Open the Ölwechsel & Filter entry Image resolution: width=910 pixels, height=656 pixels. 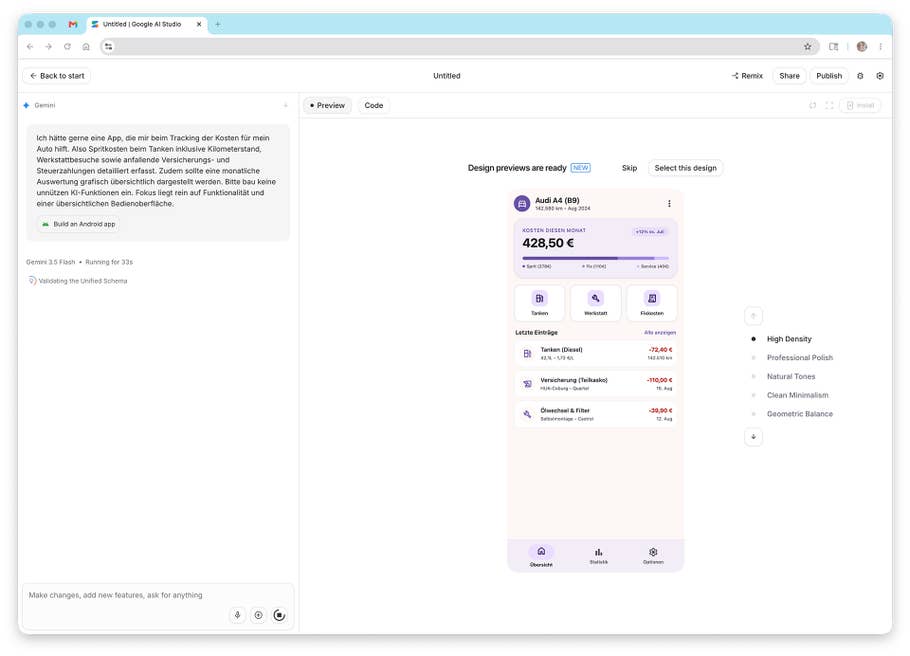[595, 414]
